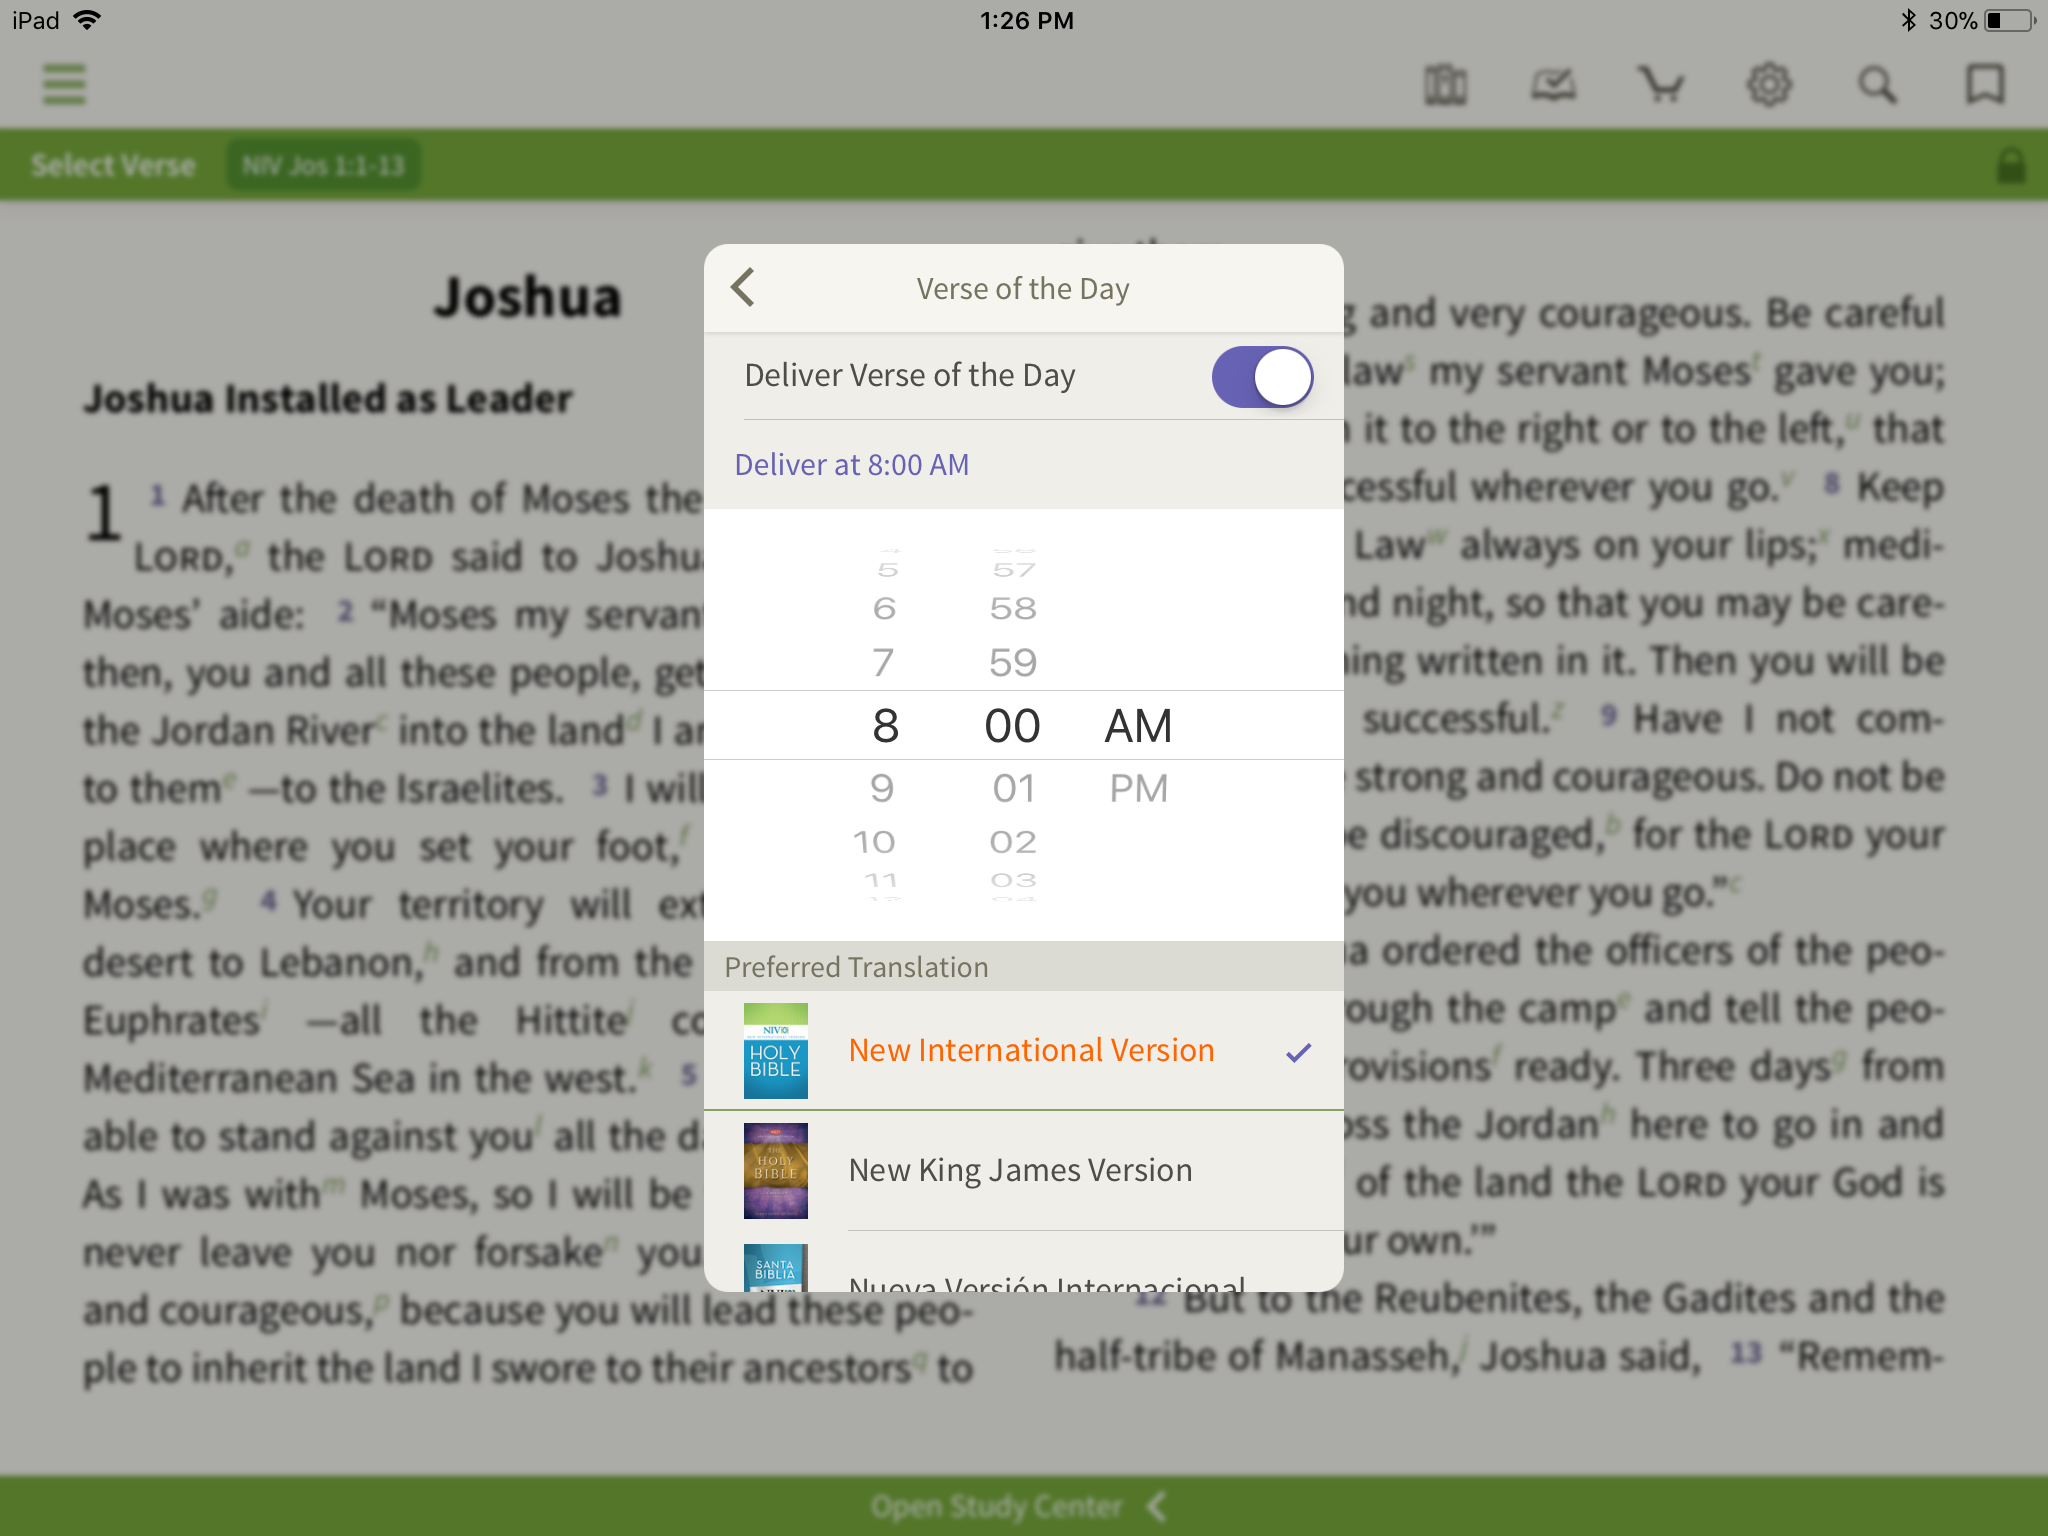Tap the search magnifier icon
The width and height of the screenshot is (2048, 1536).
(x=1877, y=85)
